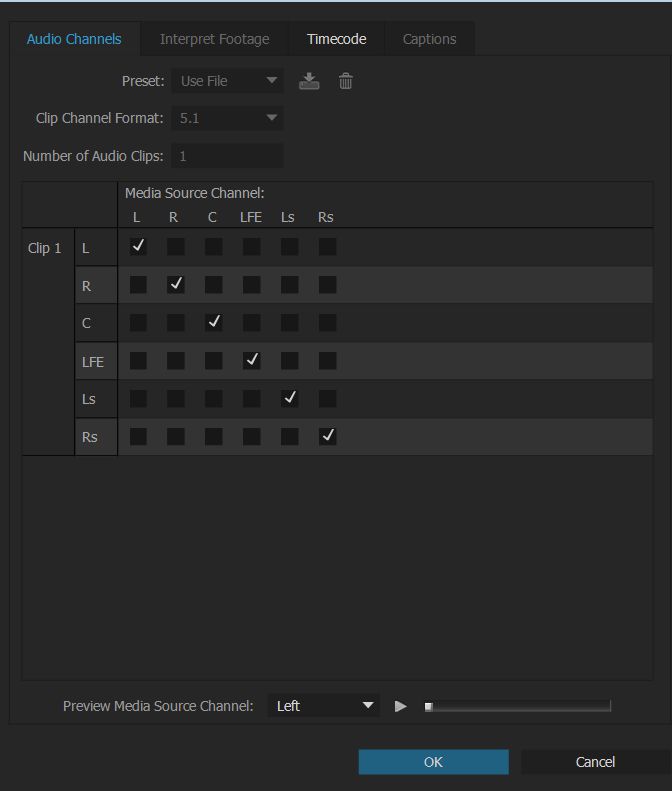Switch to the Timecode tab
Screen dimensions: 672x791
pos(336,39)
